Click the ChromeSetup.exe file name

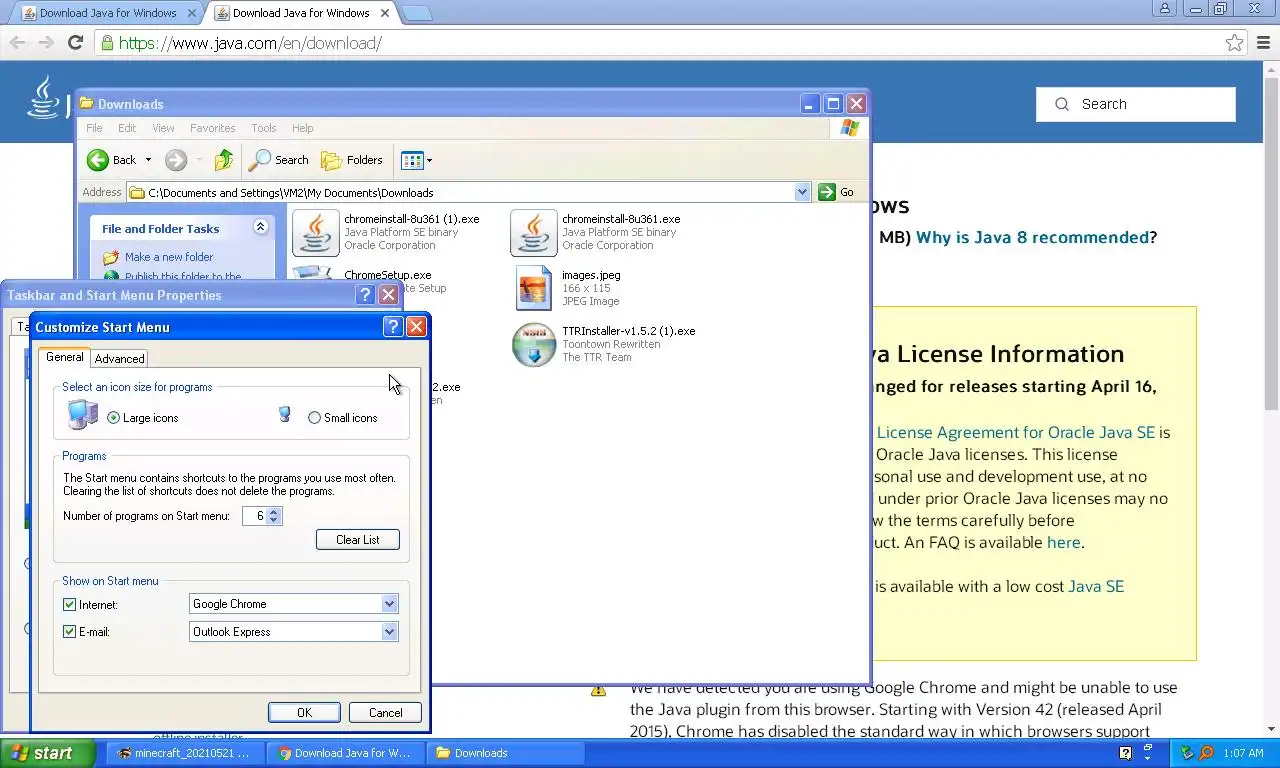click(388, 275)
